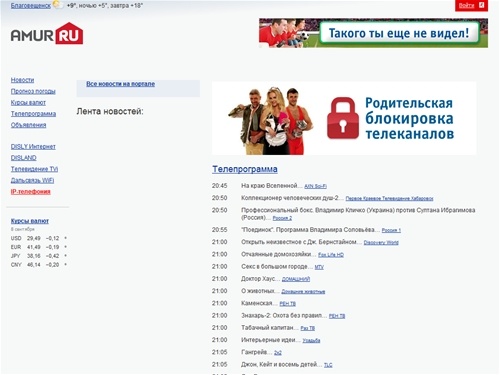Open the Россия 1 channel link
This screenshot has width=500, height=375.
[391, 230]
